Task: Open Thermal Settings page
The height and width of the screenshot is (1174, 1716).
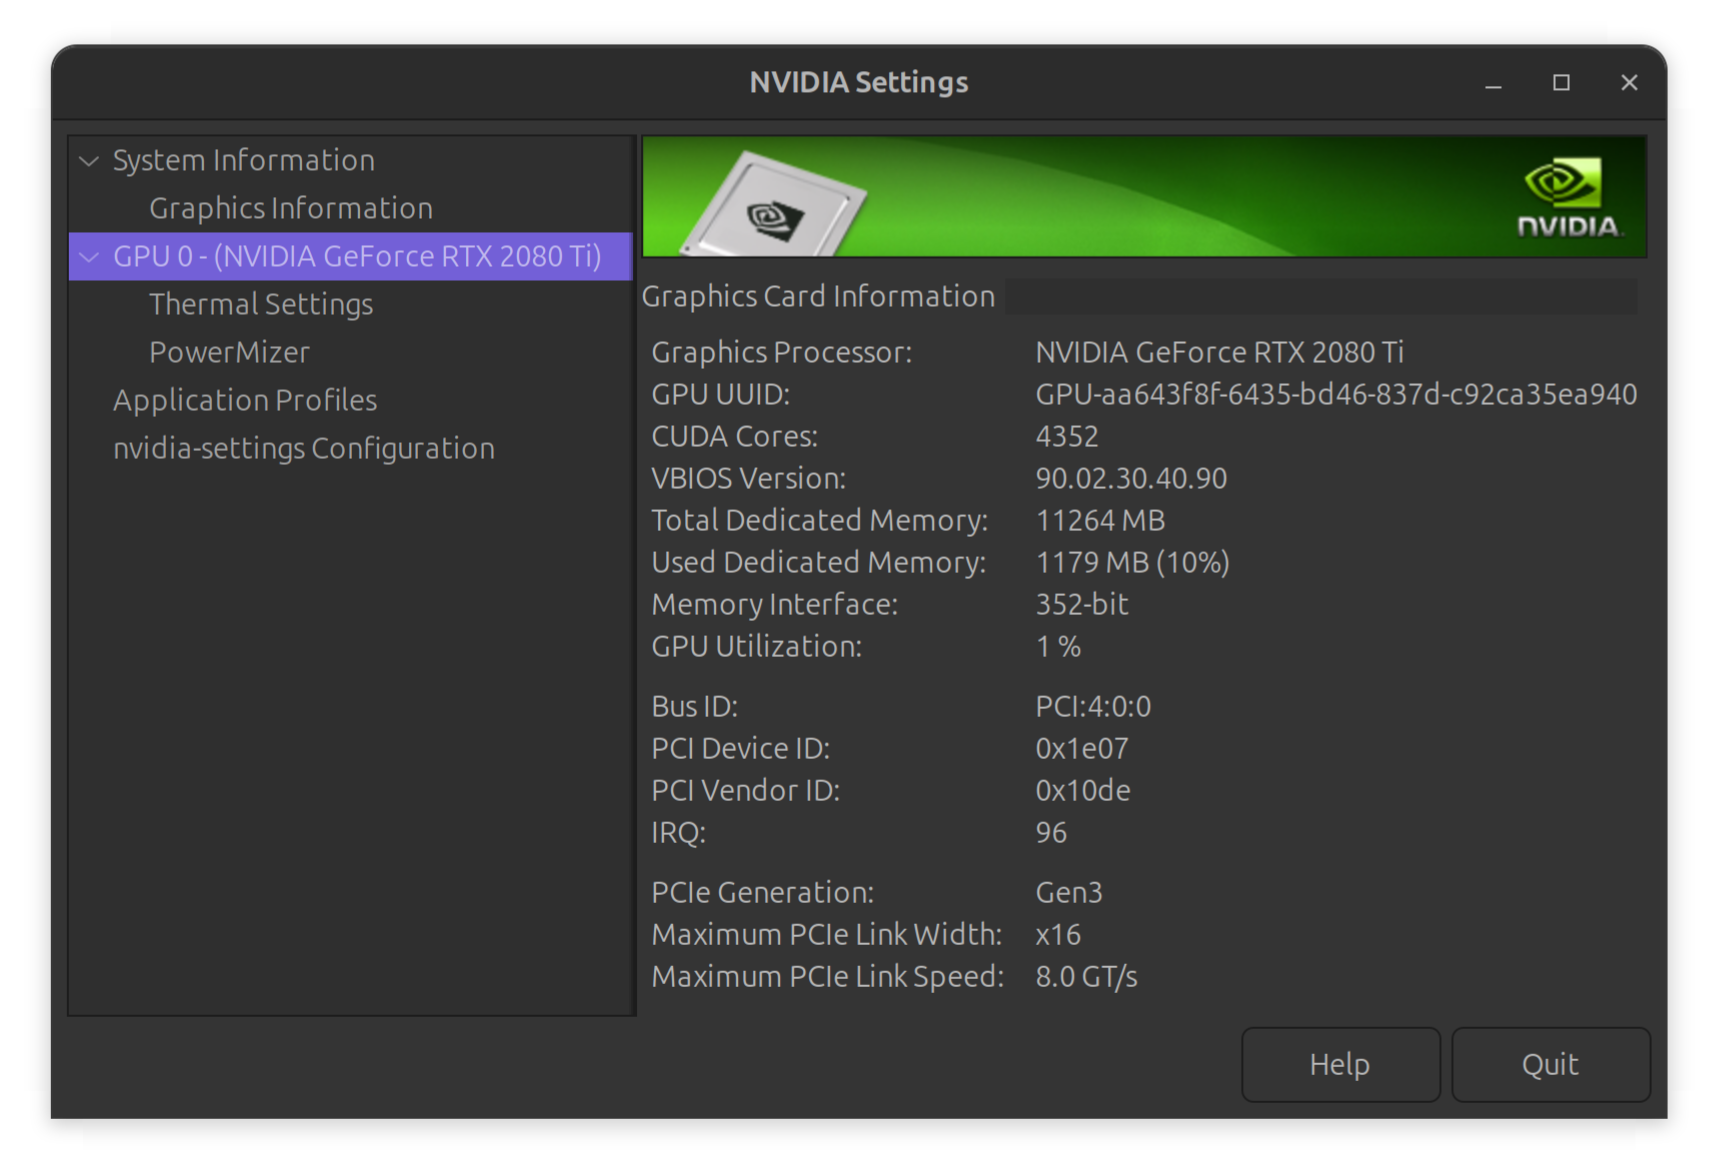Action: (260, 304)
